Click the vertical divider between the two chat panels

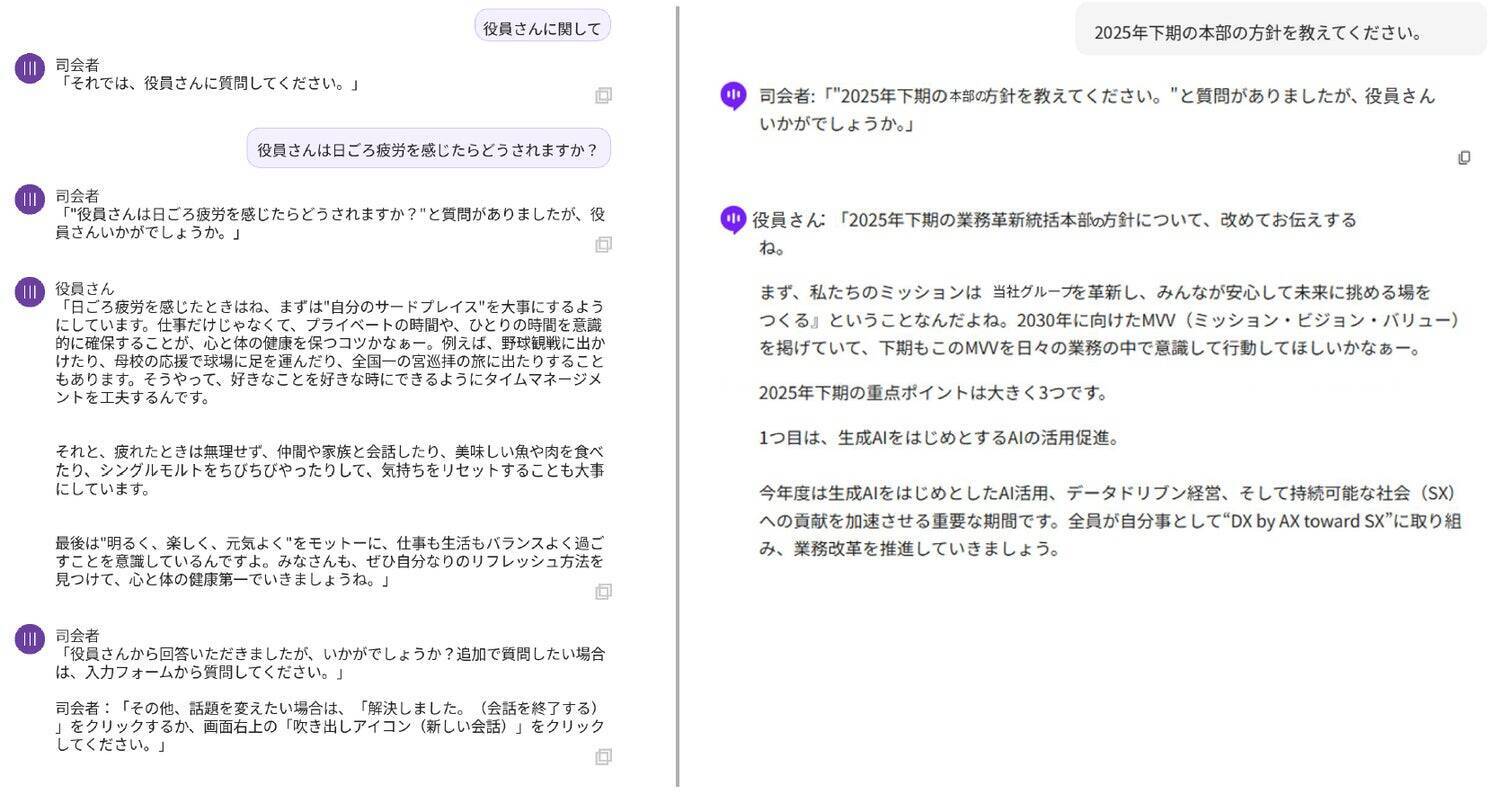tap(680, 400)
